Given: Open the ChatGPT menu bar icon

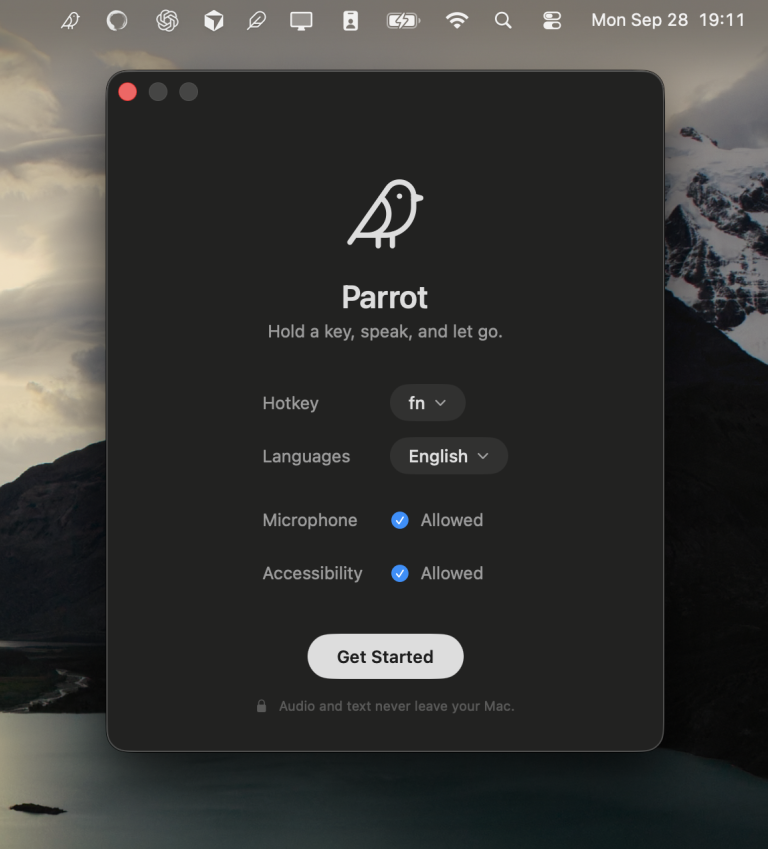Looking at the screenshot, I should pos(167,21).
